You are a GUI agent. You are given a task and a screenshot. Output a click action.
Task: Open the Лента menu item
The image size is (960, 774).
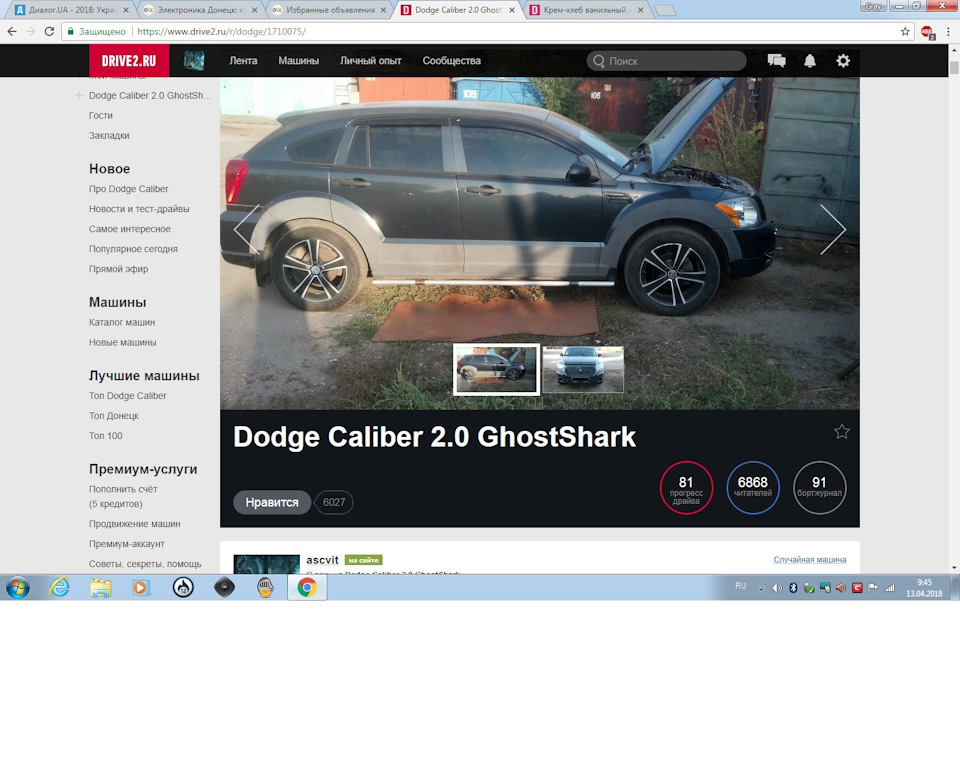pos(243,61)
